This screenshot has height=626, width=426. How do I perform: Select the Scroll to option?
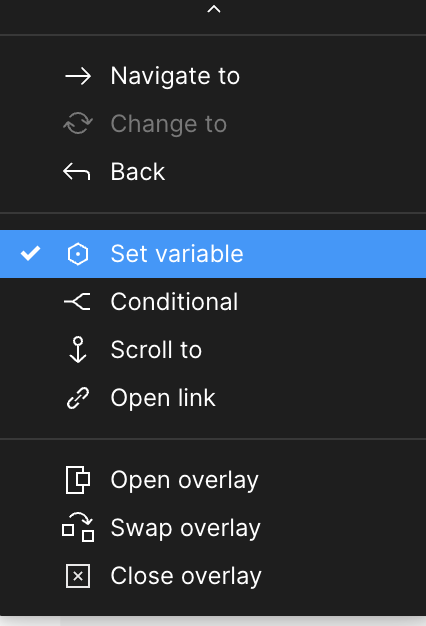213,350
